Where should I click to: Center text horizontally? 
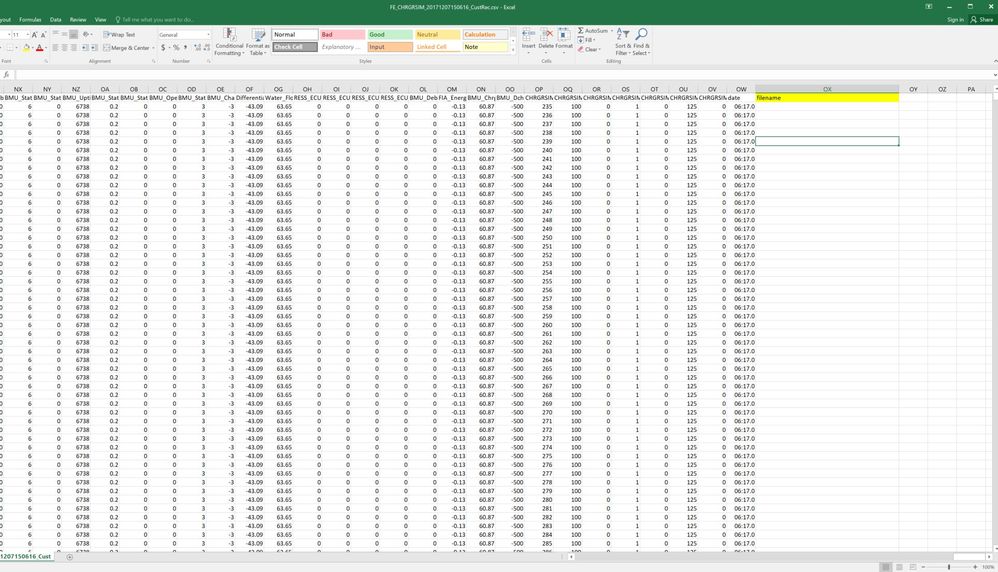(x=64, y=48)
